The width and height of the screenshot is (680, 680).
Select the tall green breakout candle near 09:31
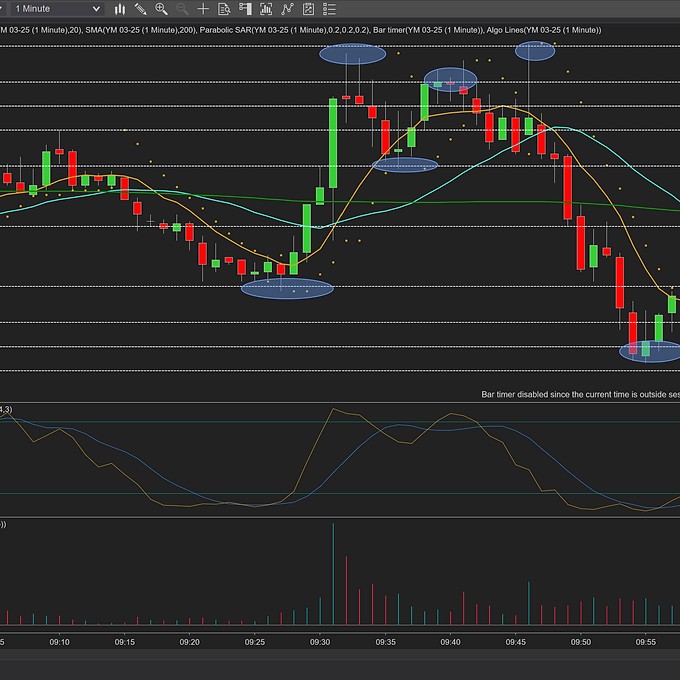(333, 143)
